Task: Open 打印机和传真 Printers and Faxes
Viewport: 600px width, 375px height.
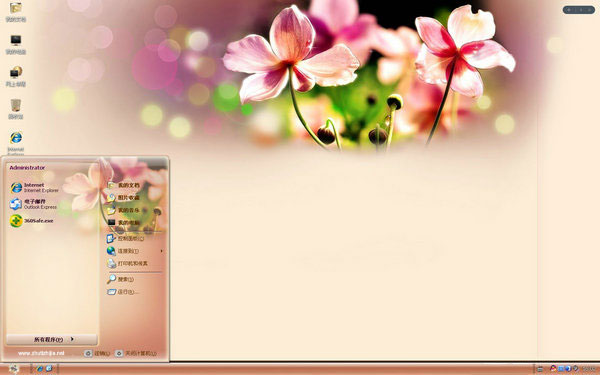Action: [x=127, y=263]
